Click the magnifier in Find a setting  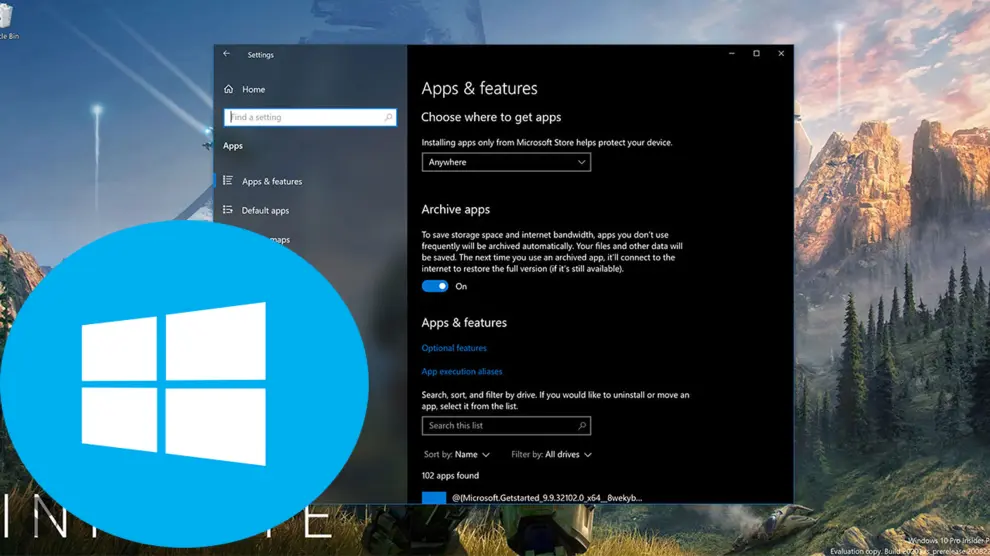click(389, 118)
